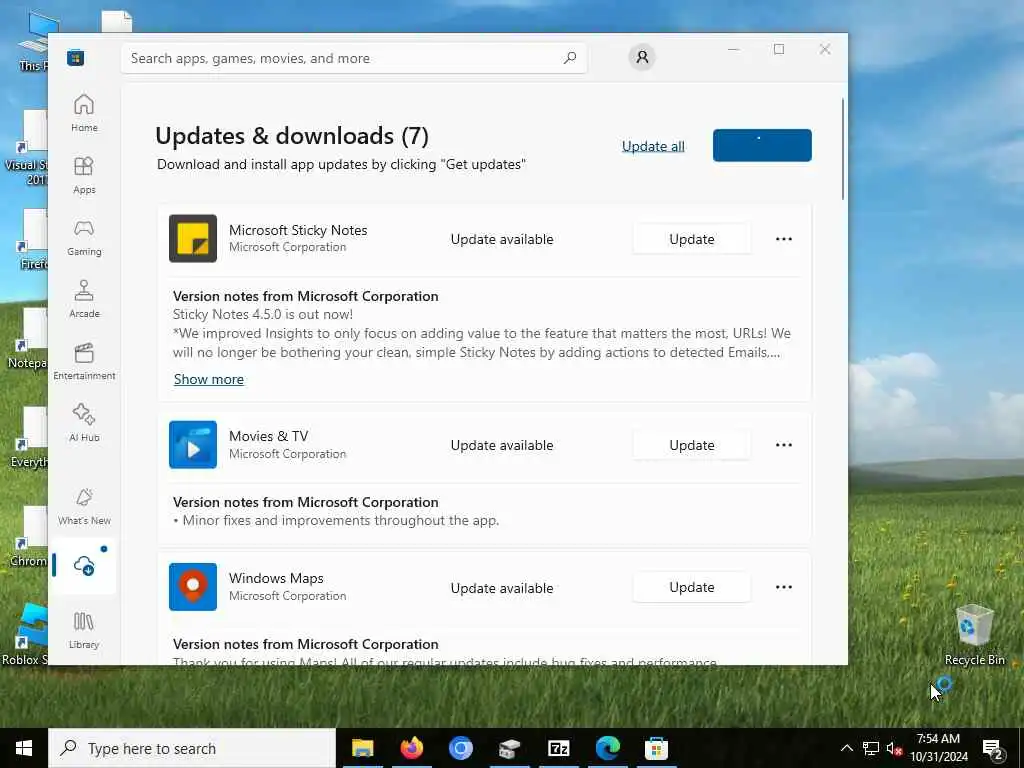Open the Library section
This screenshot has width=1024, height=768.
(x=84, y=630)
